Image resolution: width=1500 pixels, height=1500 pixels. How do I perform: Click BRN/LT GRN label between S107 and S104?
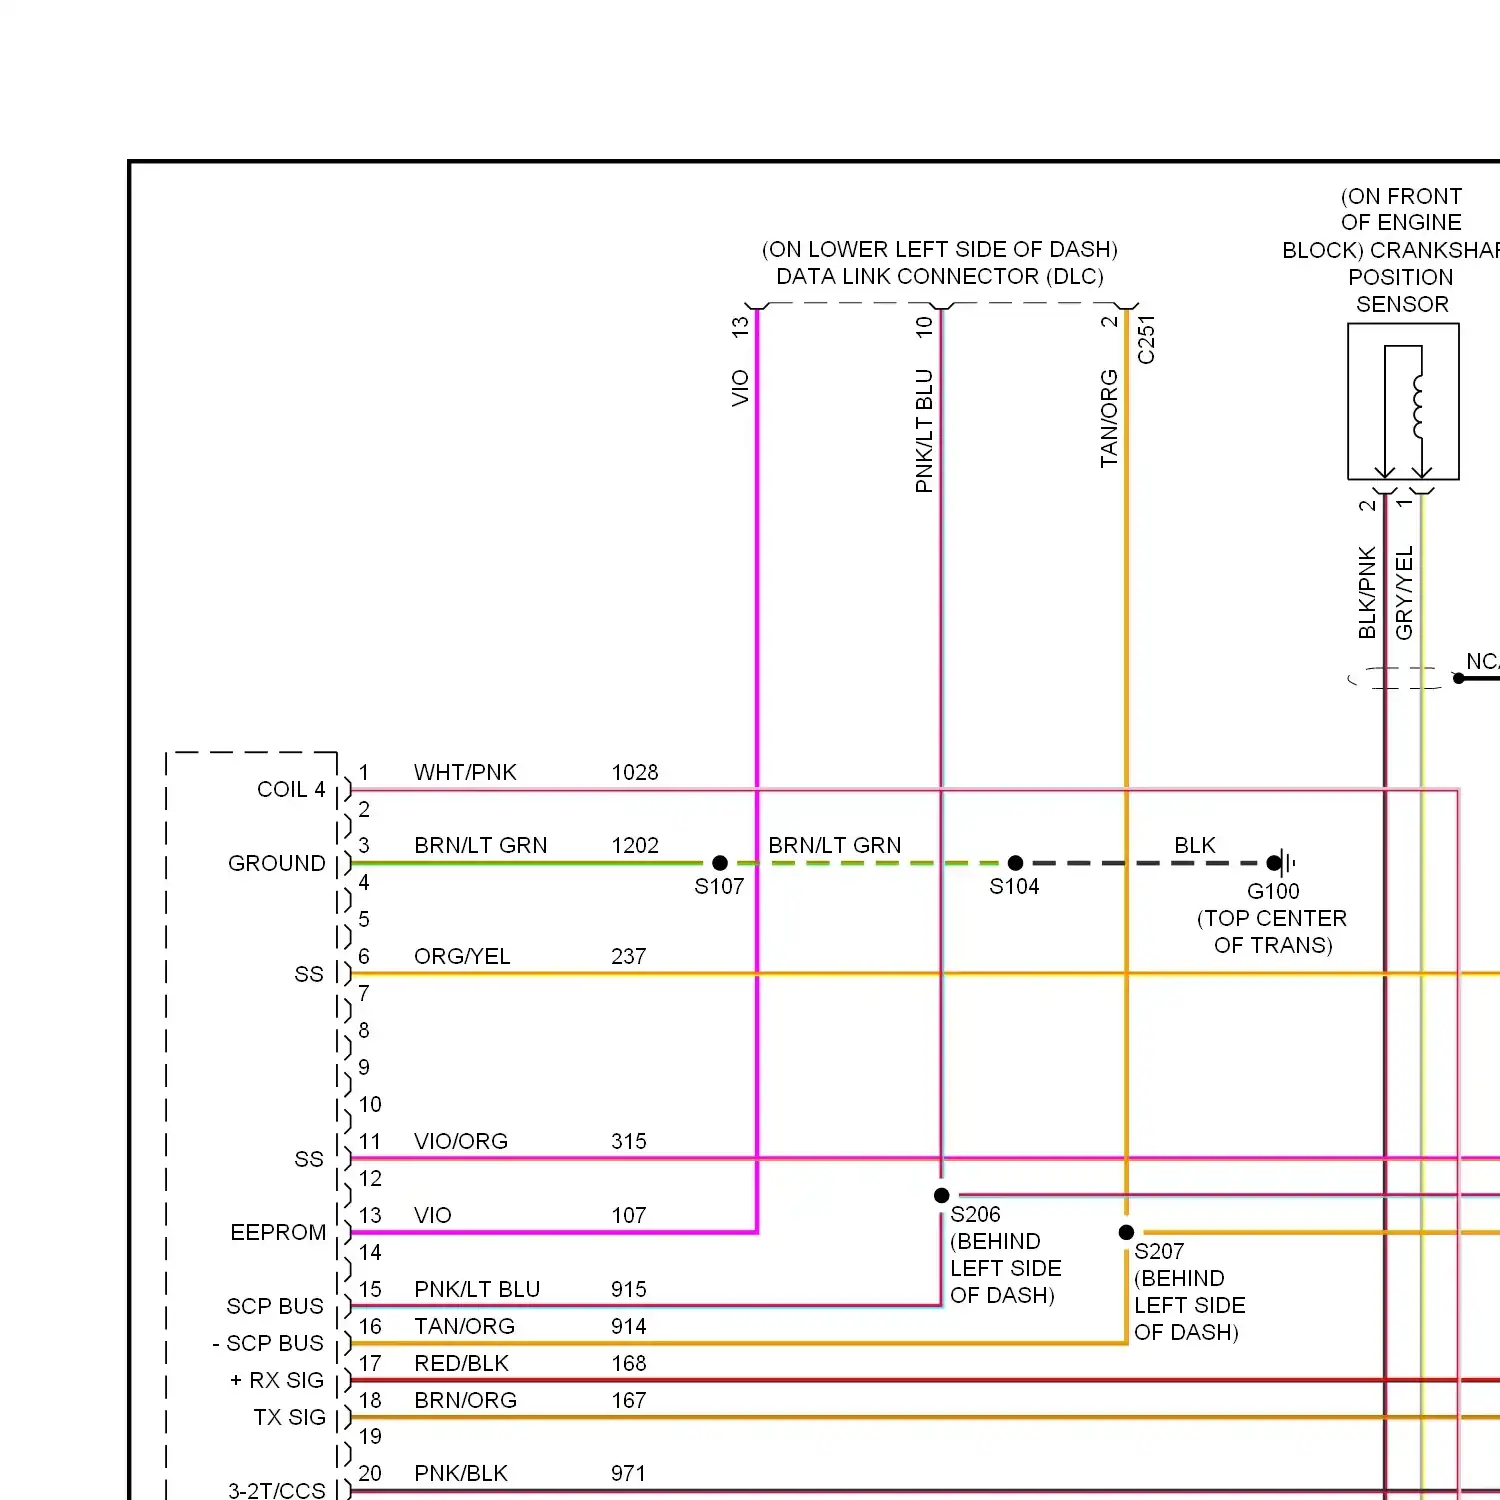tap(835, 845)
